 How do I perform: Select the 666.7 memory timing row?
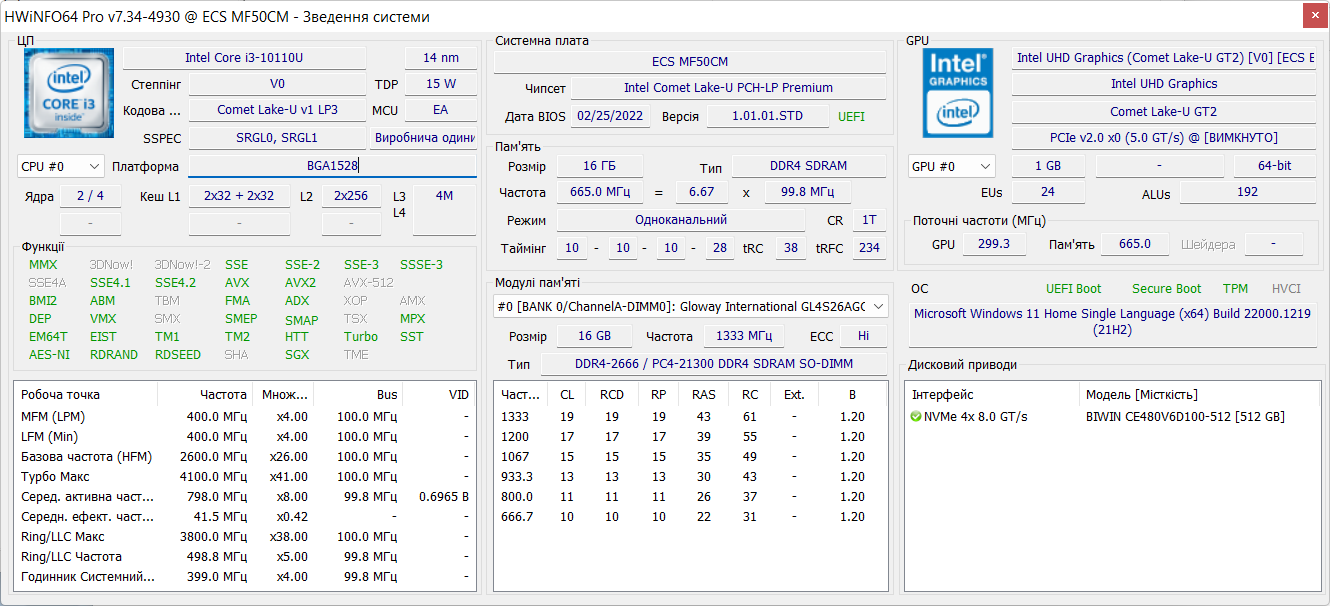pyautogui.click(x=691, y=517)
